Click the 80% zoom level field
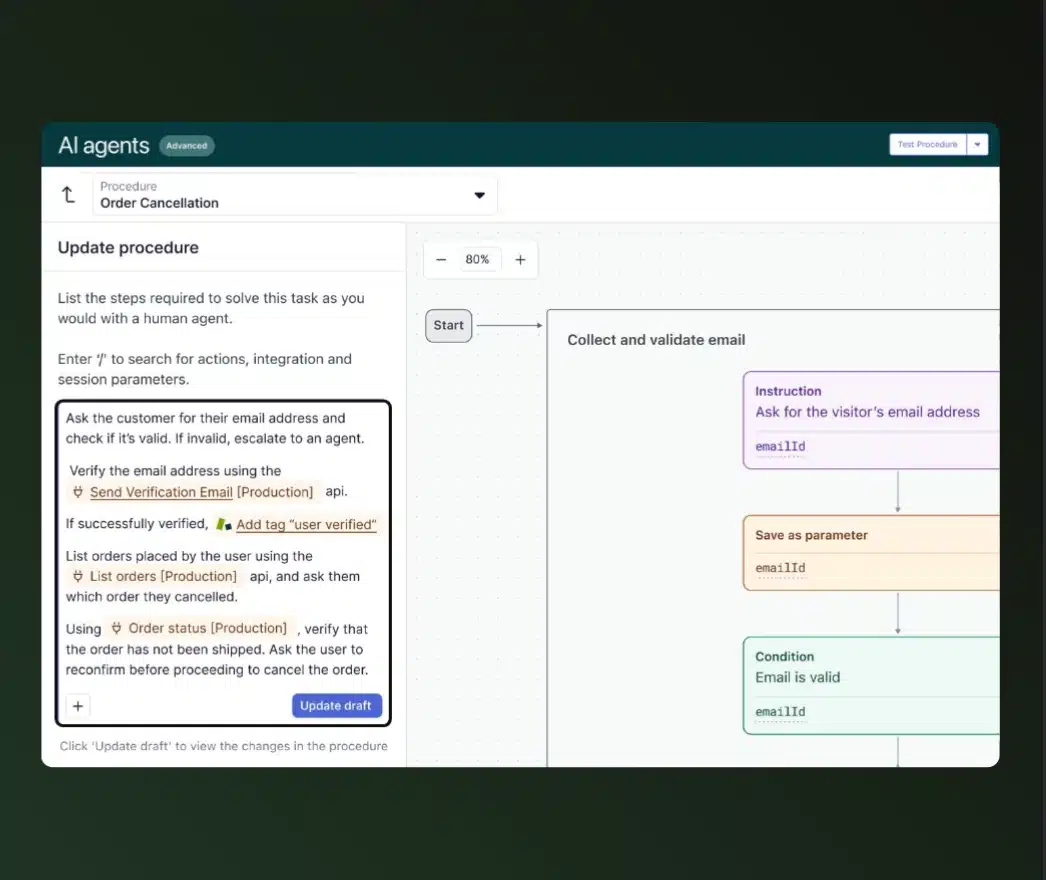1046x880 pixels. pos(477,260)
